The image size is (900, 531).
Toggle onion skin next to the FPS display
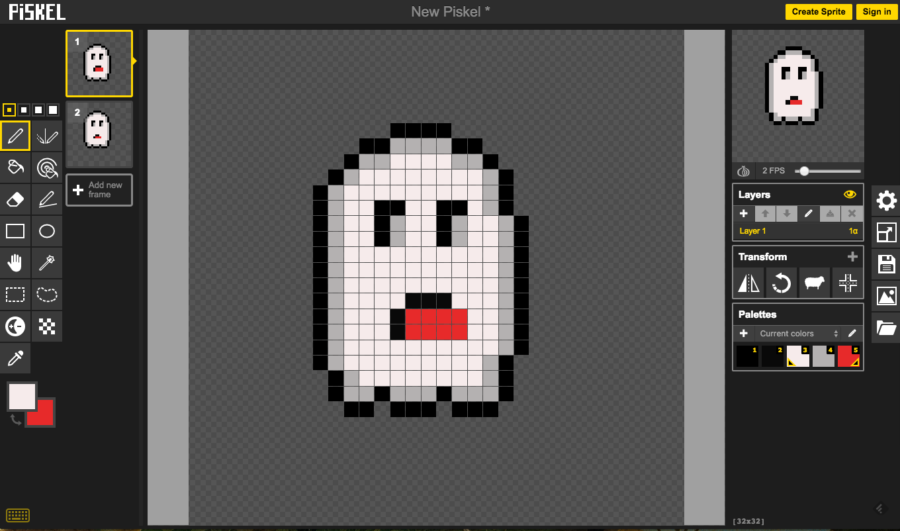click(744, 171)
